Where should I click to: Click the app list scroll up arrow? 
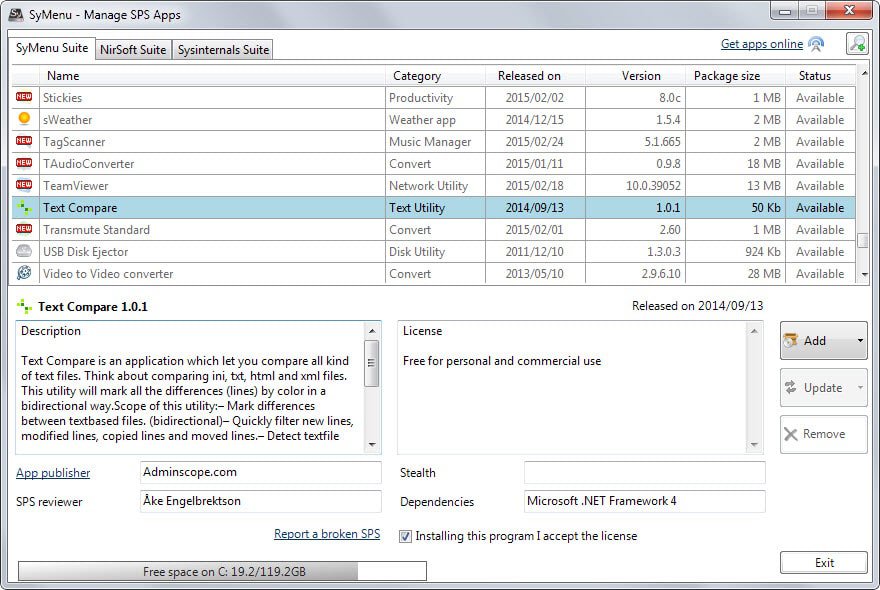864,73
